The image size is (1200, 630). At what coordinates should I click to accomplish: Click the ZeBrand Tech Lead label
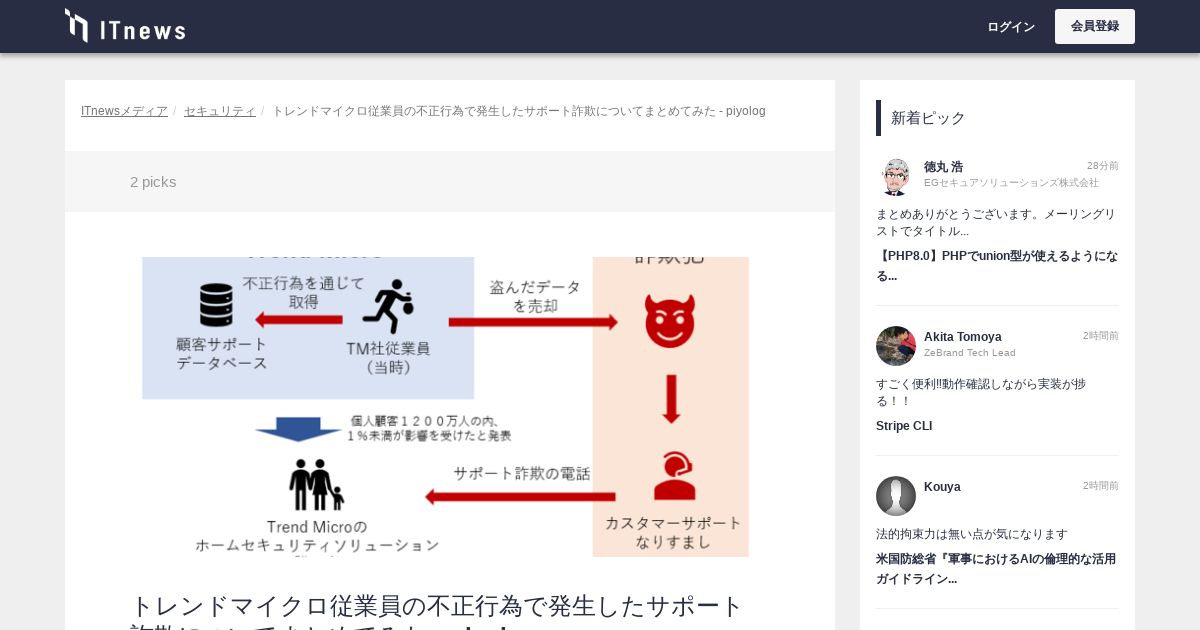(x=970, y=353)
